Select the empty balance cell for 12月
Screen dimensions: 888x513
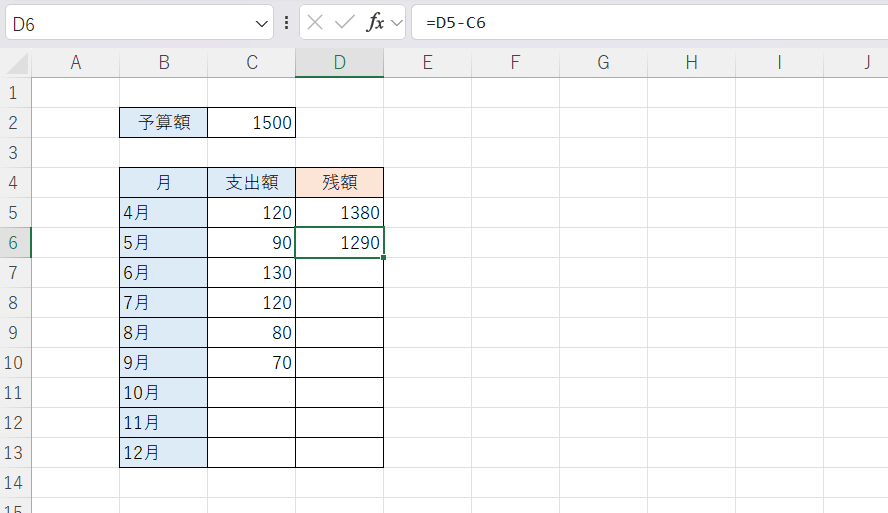click(339, 452)
